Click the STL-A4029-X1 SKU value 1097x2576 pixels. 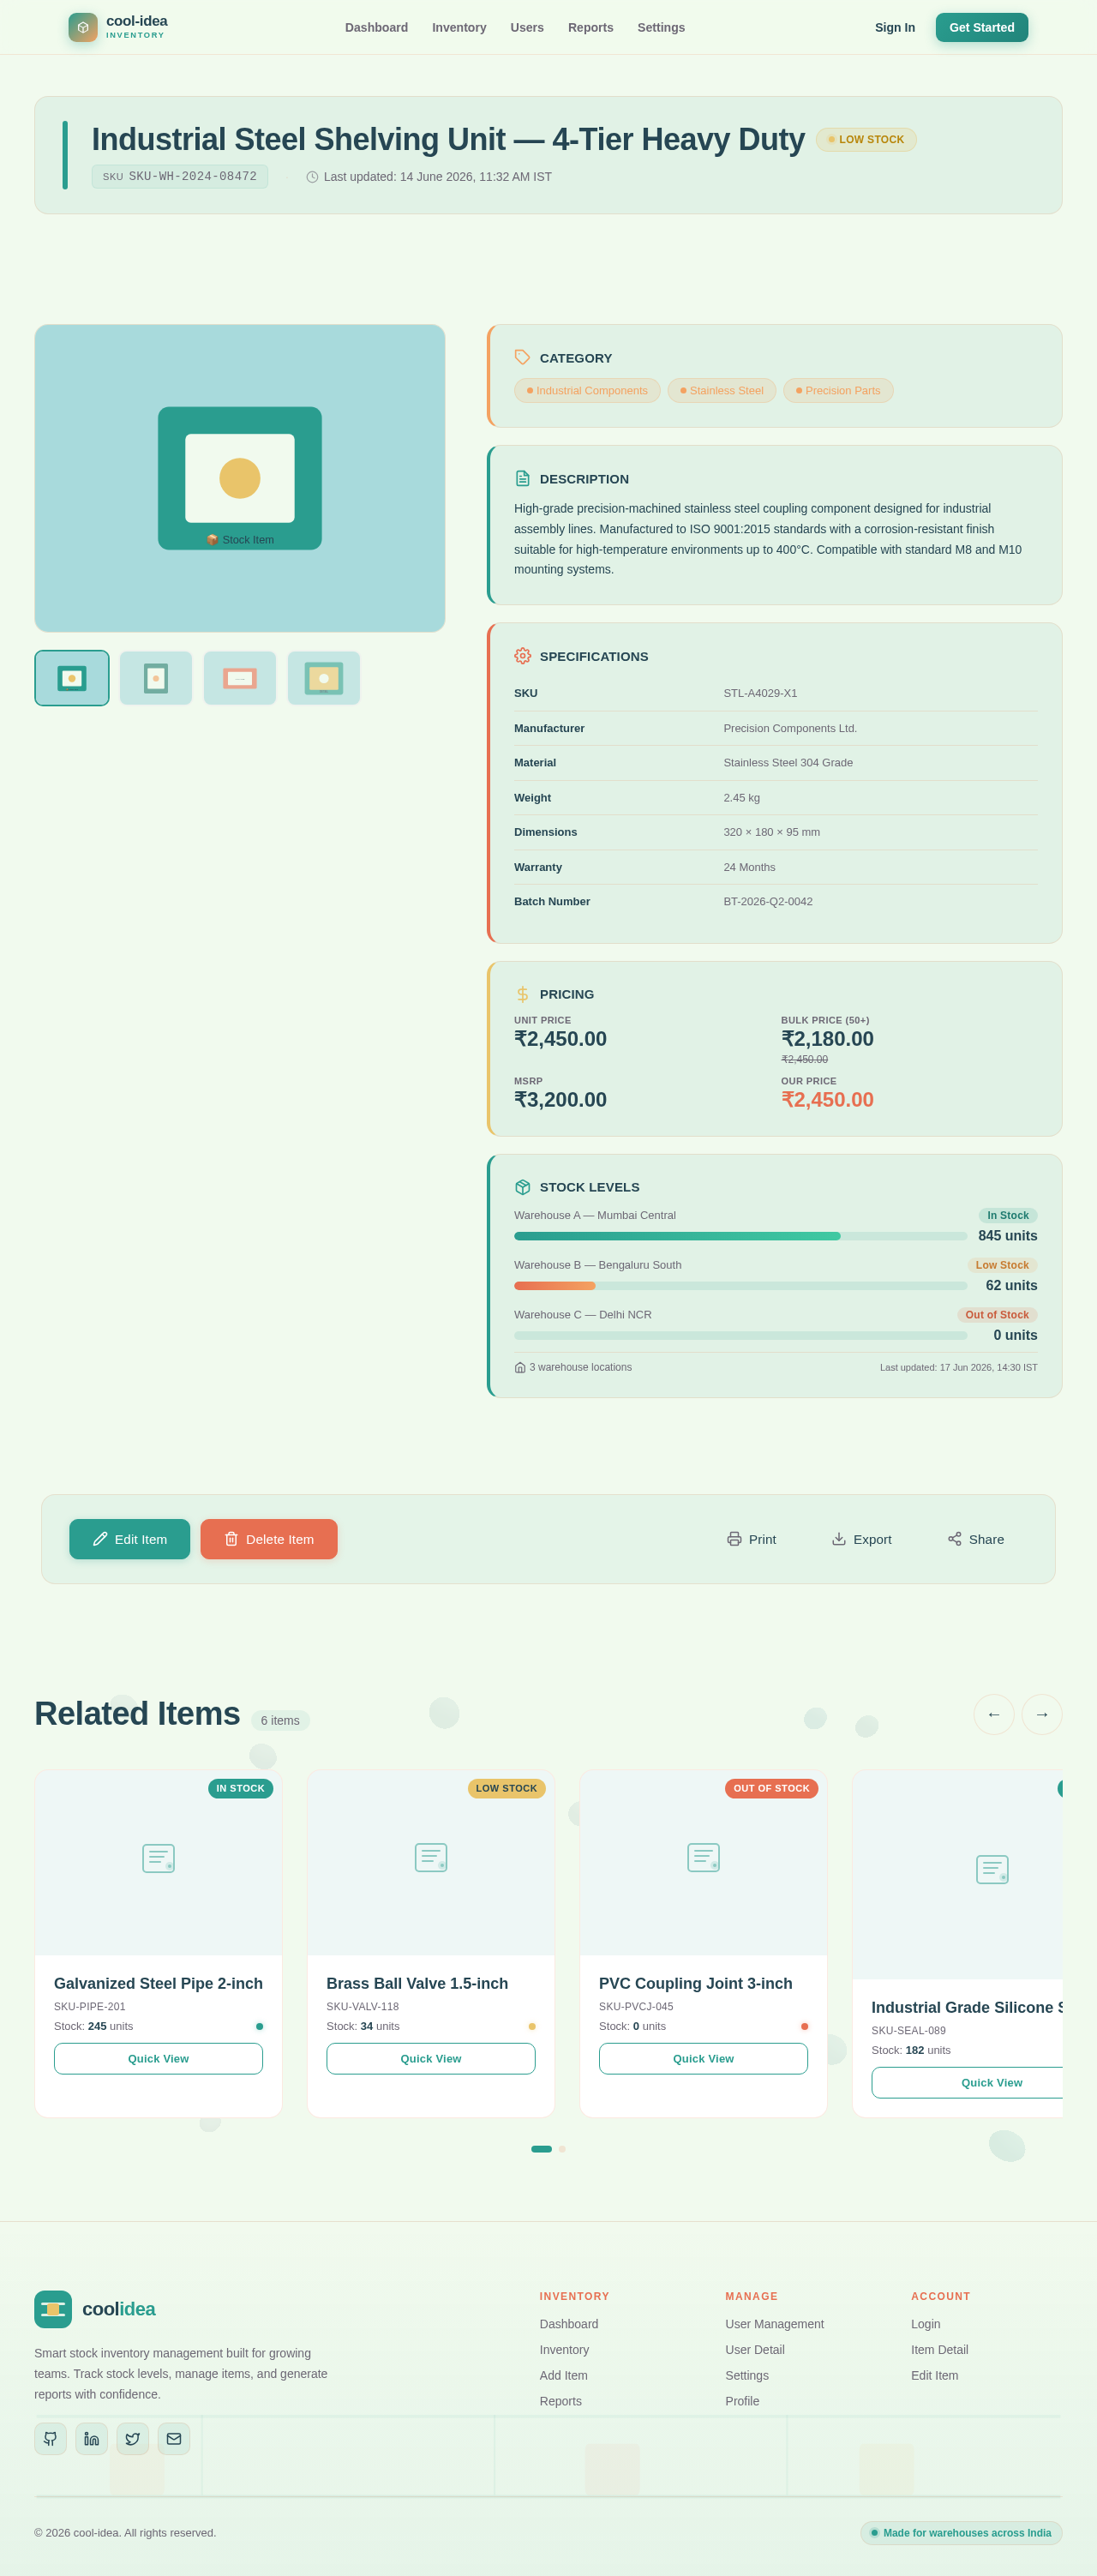[x=760, y=693]
